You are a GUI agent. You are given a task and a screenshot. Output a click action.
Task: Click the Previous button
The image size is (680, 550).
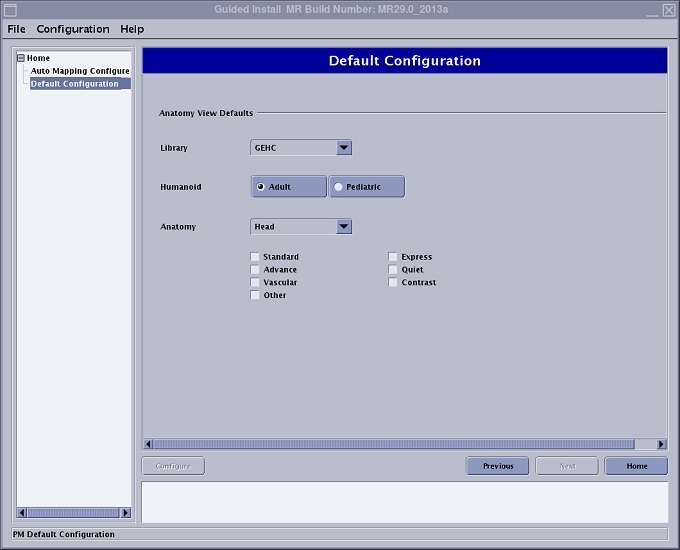coord(498,466)
